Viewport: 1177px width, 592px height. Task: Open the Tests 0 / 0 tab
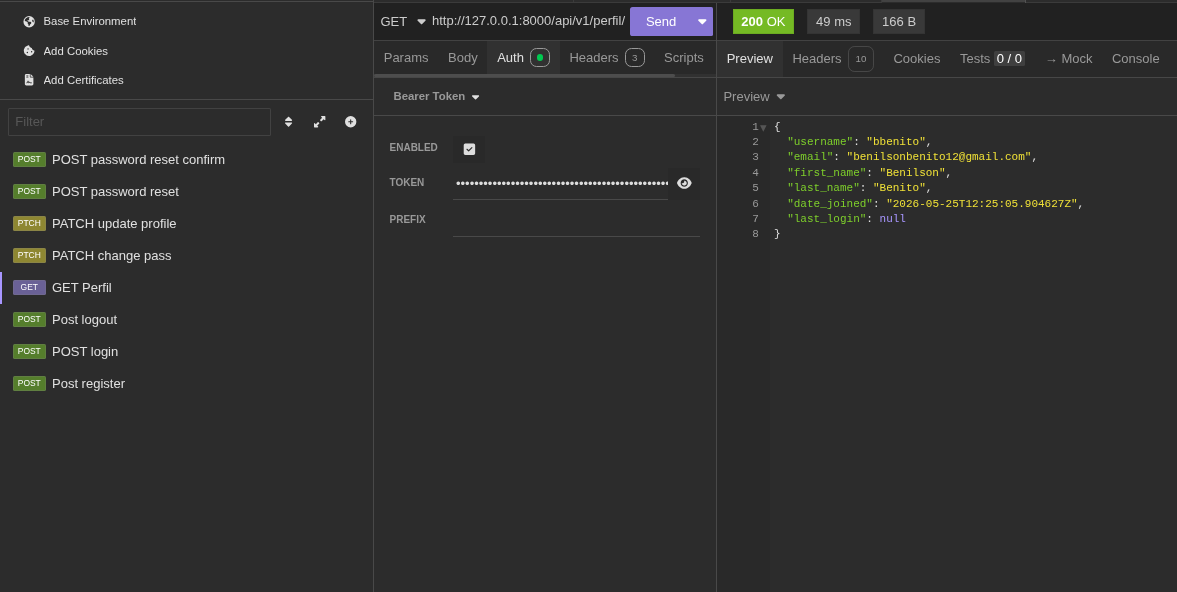992,59
